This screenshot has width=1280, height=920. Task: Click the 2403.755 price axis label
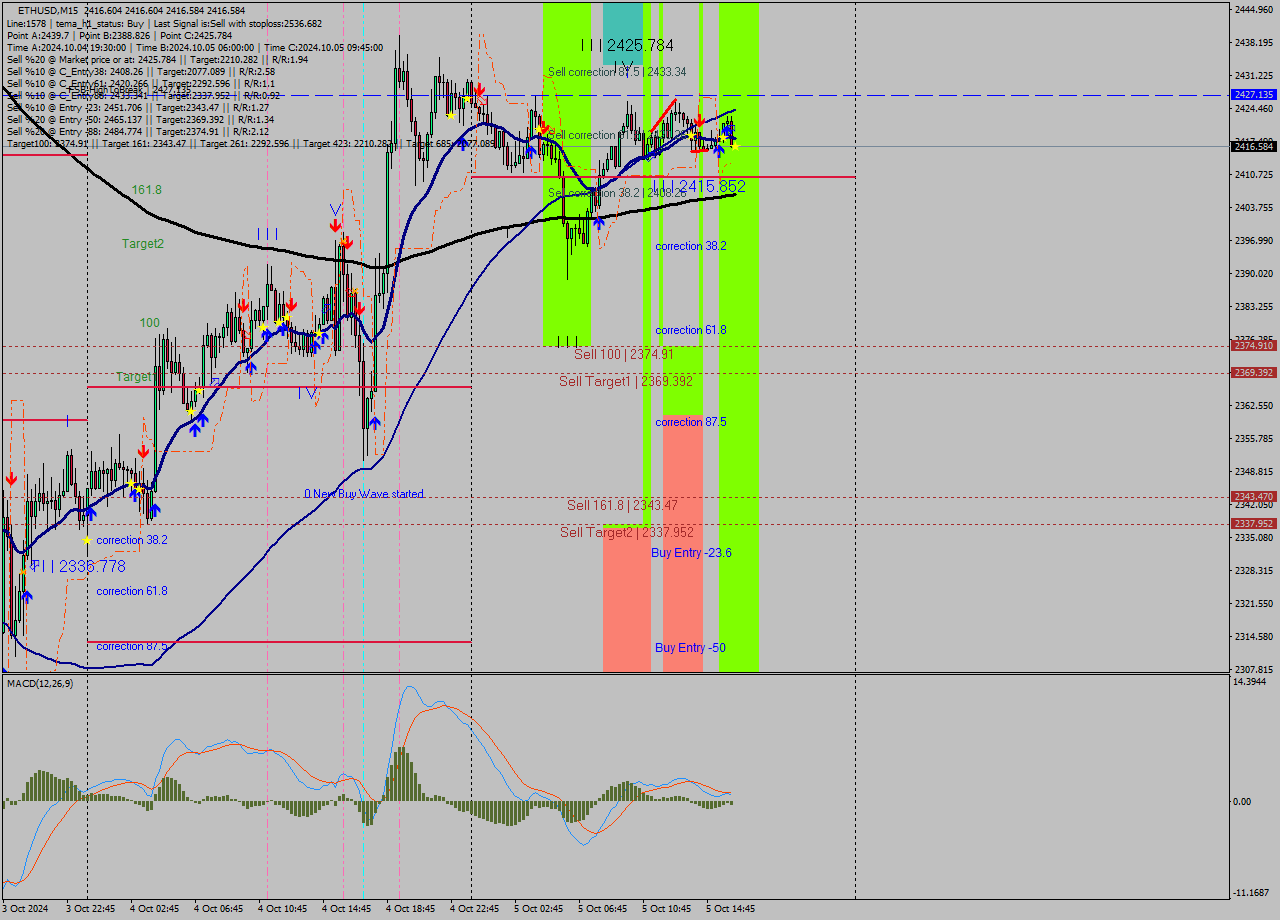coord(1254,207)
